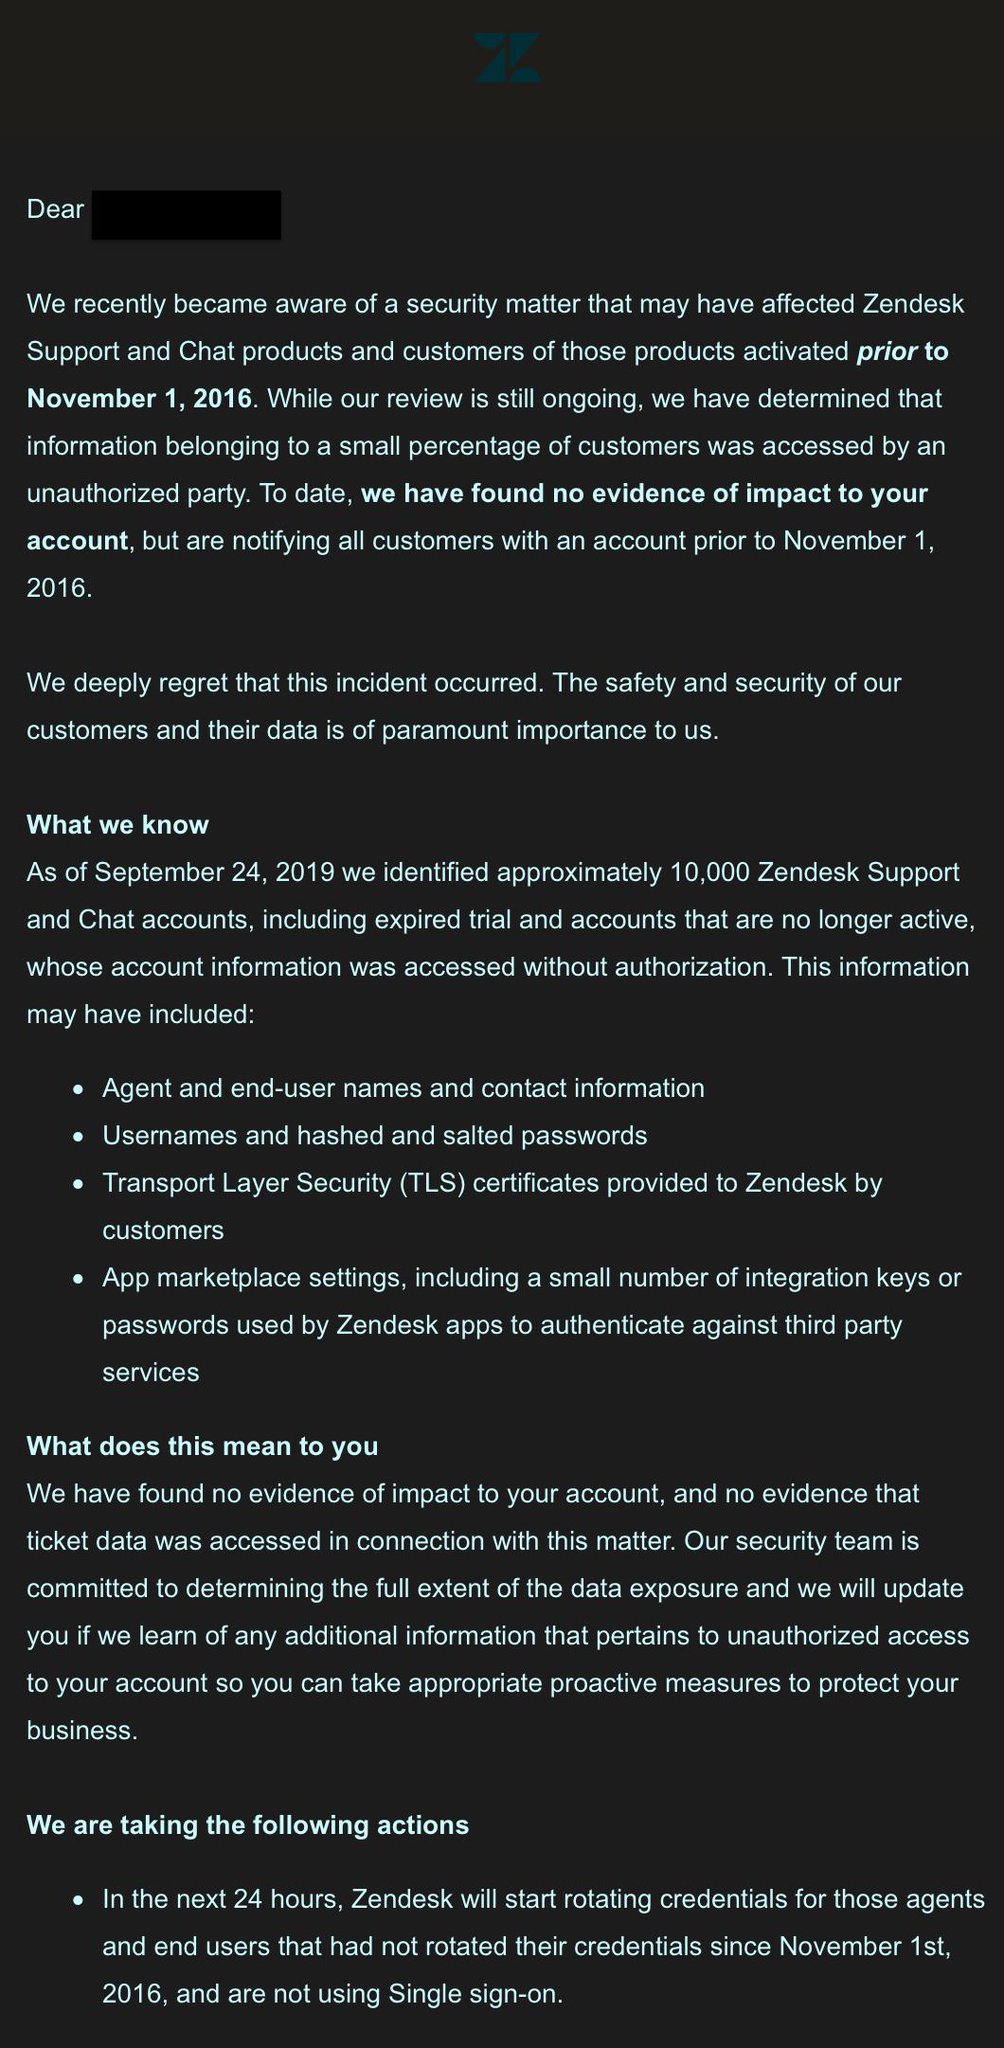The image size is (1004, 2048).
Task: Click the "Transport Layer Security (TLS)" bullet item
Action: point(492,1183)
